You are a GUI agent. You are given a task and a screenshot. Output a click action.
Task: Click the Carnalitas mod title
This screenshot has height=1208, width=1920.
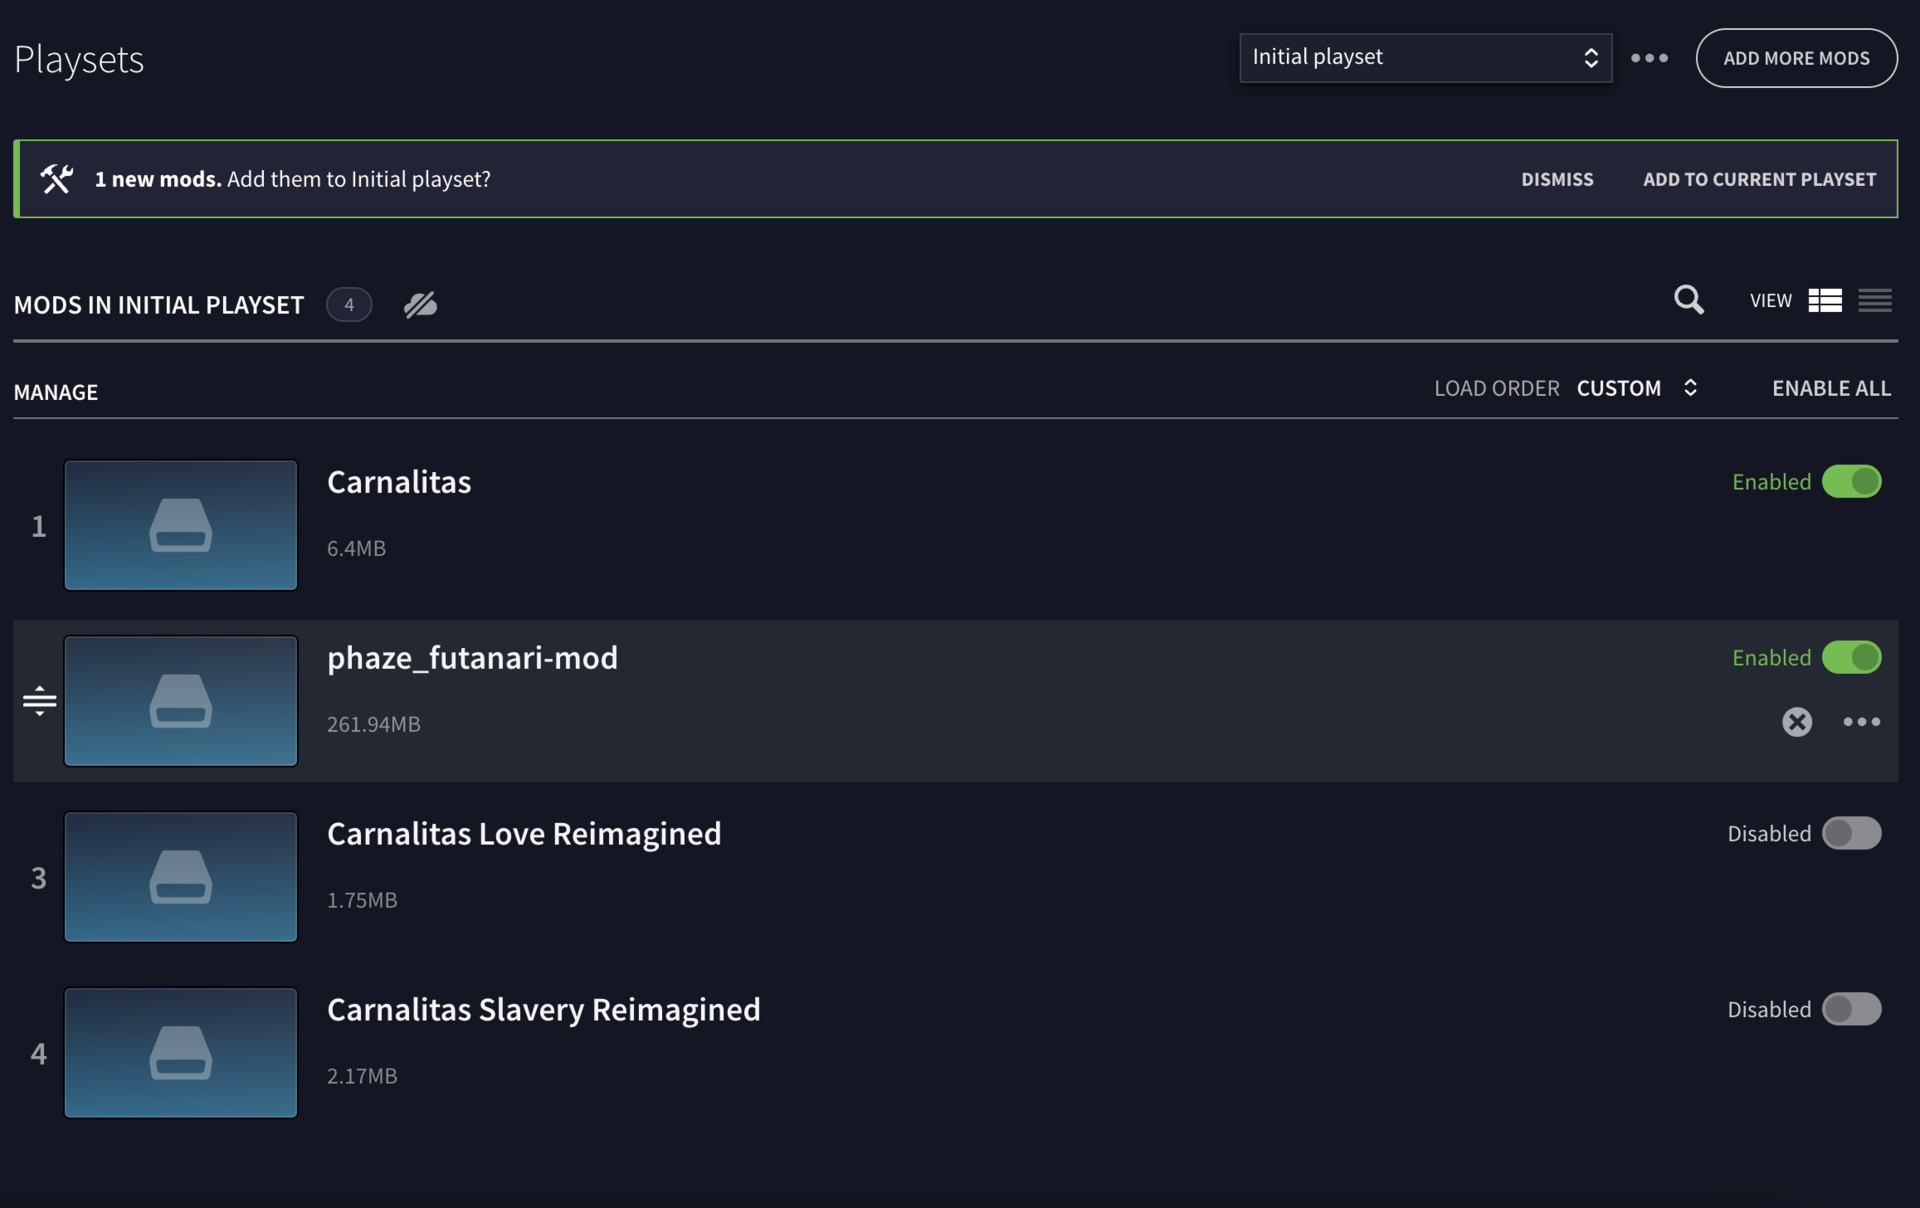(399, 482)
